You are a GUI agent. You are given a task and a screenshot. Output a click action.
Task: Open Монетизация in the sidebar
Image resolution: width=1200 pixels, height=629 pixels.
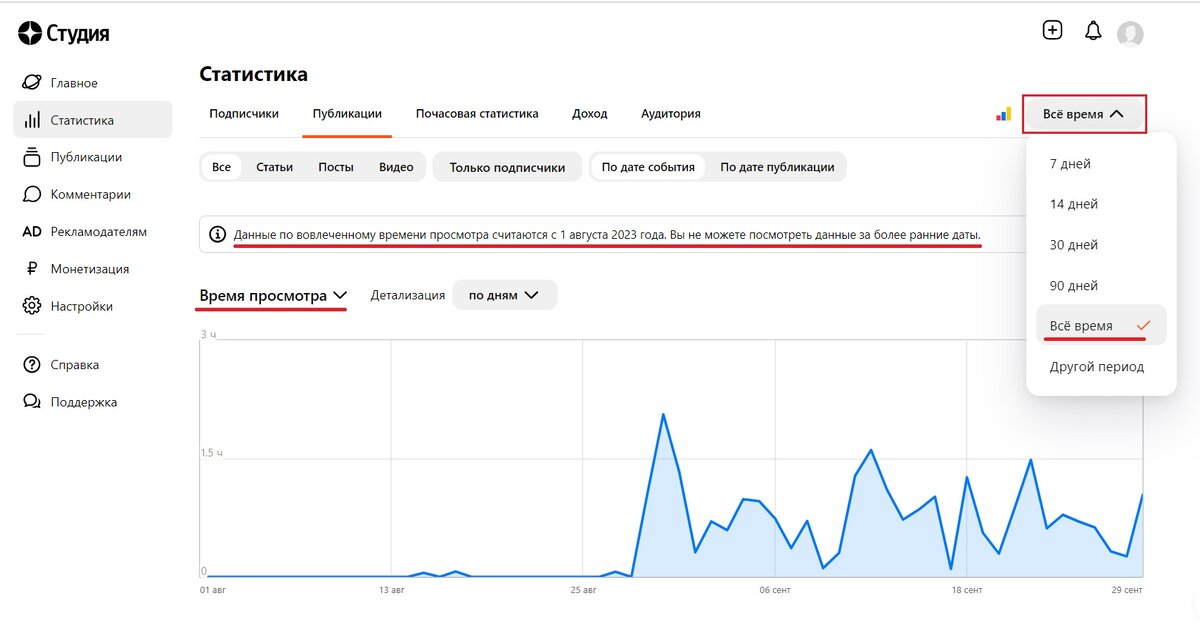tap(92, 269)
